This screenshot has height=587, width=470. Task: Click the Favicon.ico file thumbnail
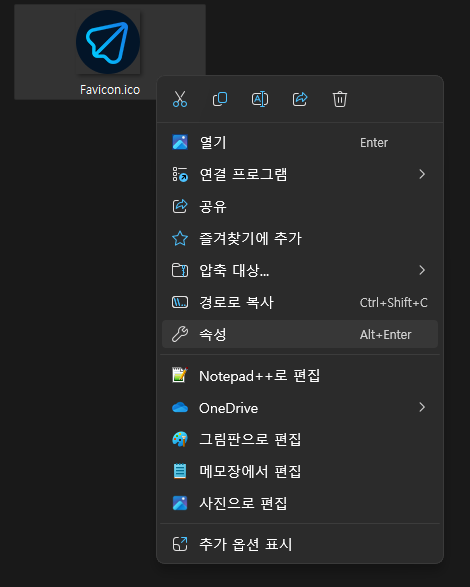(x=108, y=42)
